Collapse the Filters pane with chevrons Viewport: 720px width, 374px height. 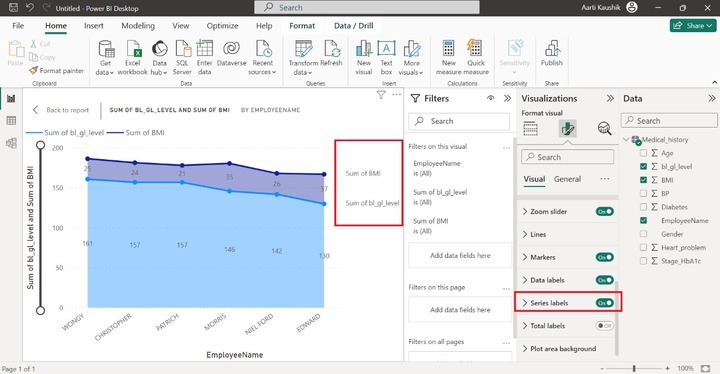tap(507, 98)
